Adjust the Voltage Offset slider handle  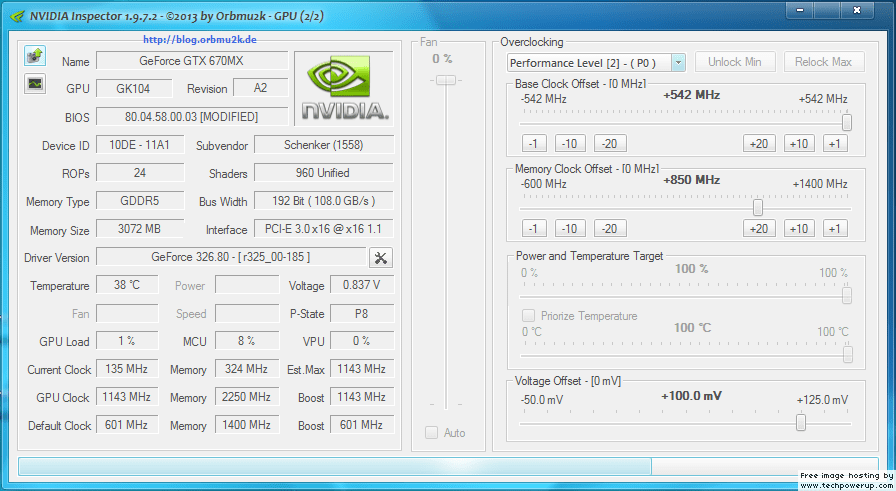(801, 422)
